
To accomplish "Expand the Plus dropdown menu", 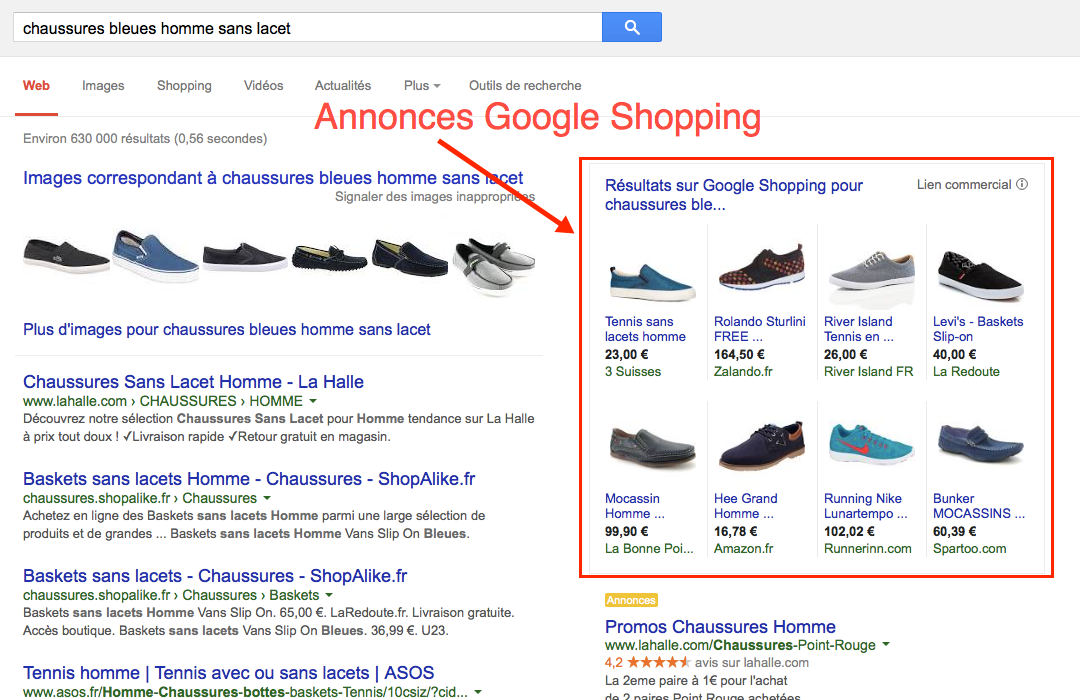I will (422, 85).
